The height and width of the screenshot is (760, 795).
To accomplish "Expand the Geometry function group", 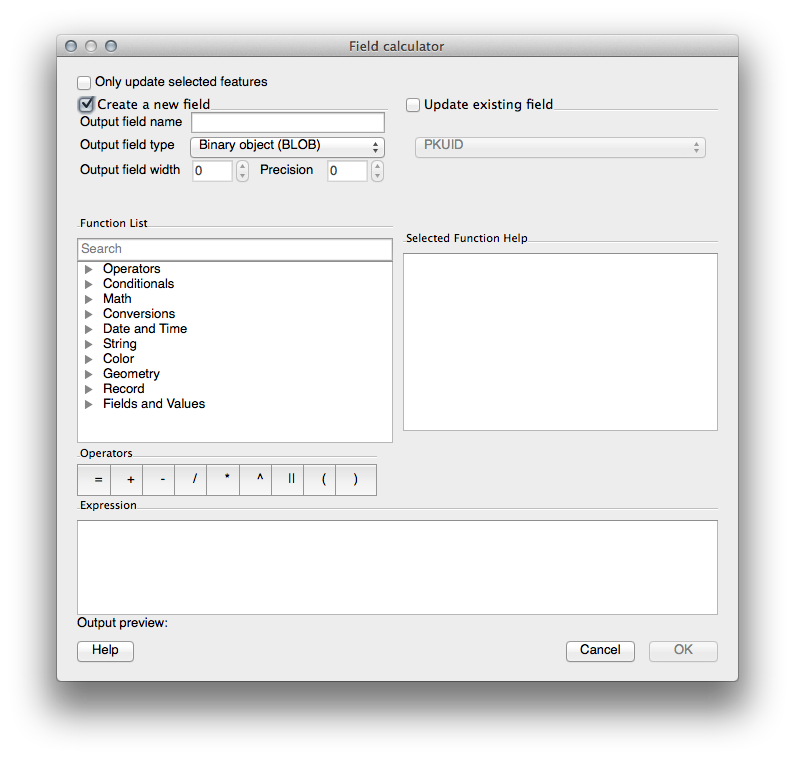I will point(89,374).
